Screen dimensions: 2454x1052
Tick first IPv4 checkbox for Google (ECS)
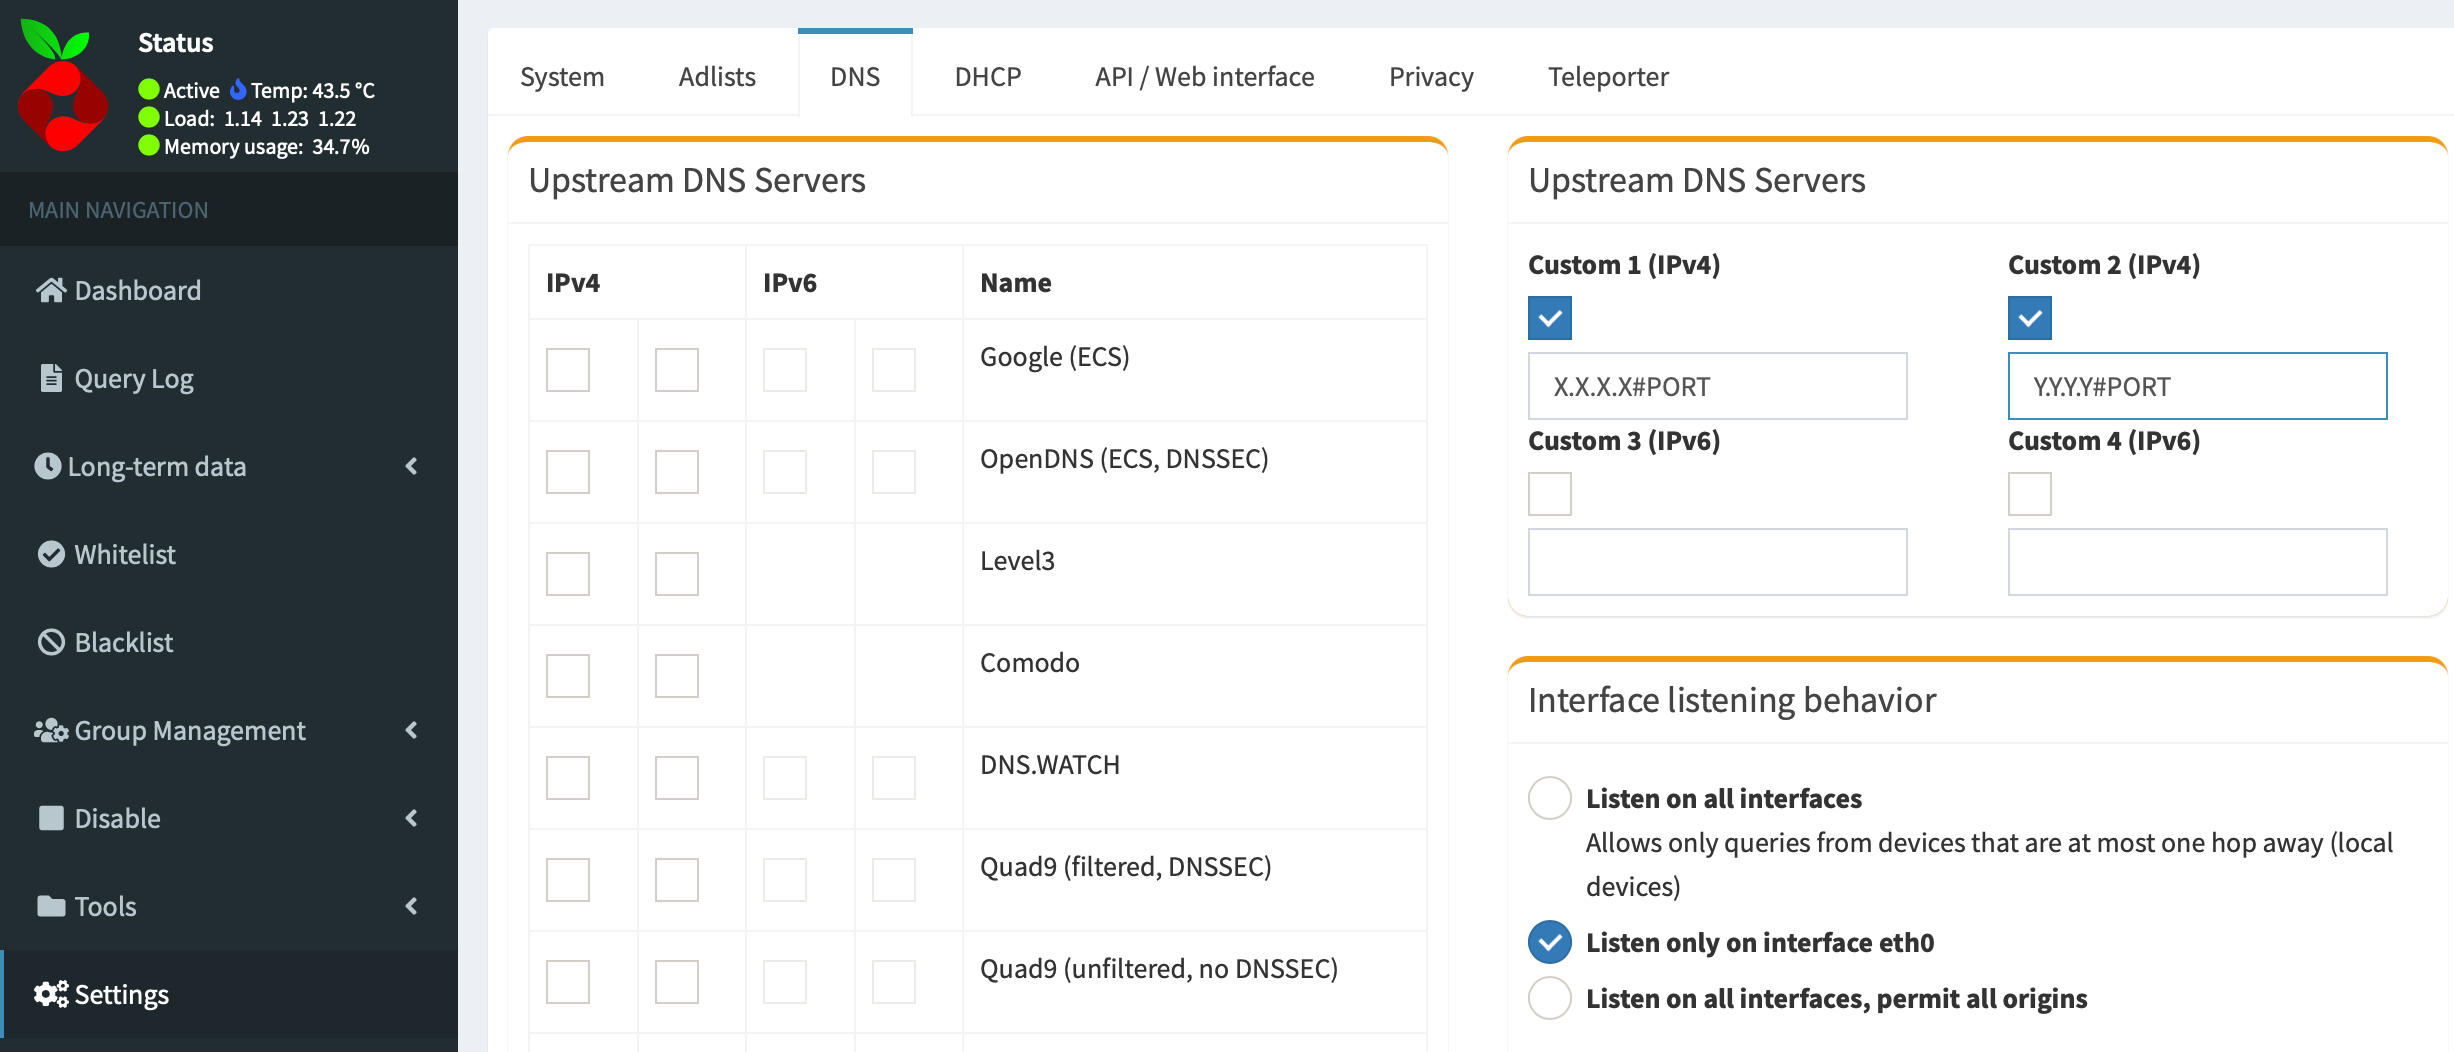click(x=568, y=370)
